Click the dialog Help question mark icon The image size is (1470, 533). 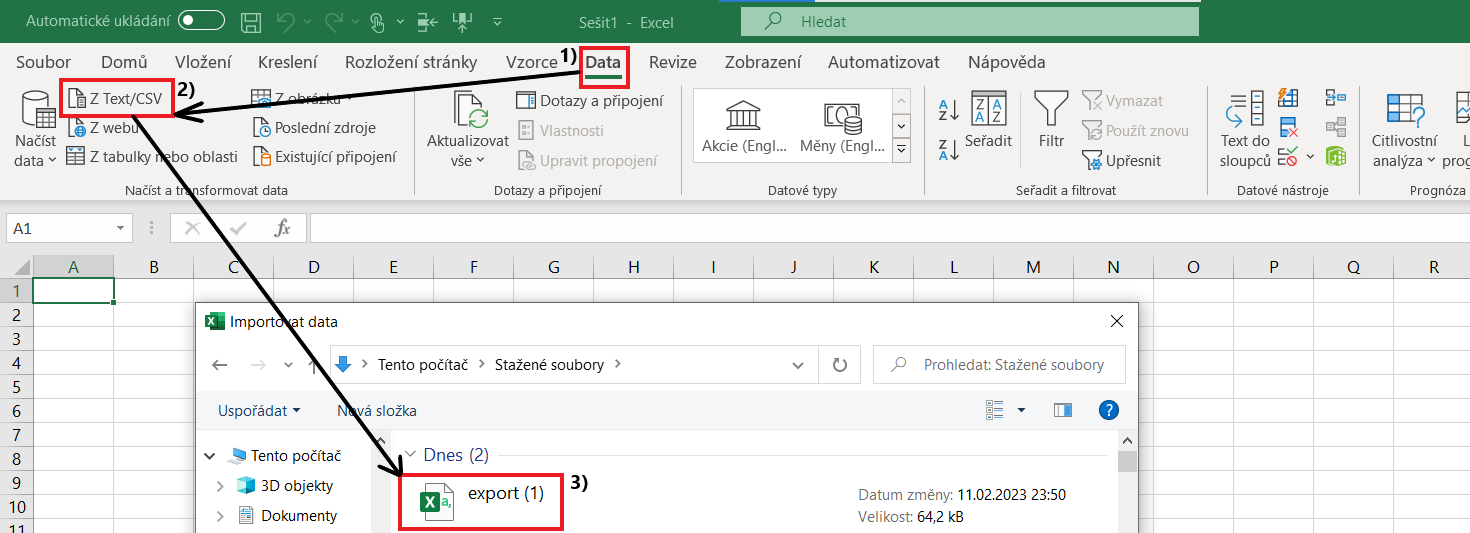point(1109,410)
